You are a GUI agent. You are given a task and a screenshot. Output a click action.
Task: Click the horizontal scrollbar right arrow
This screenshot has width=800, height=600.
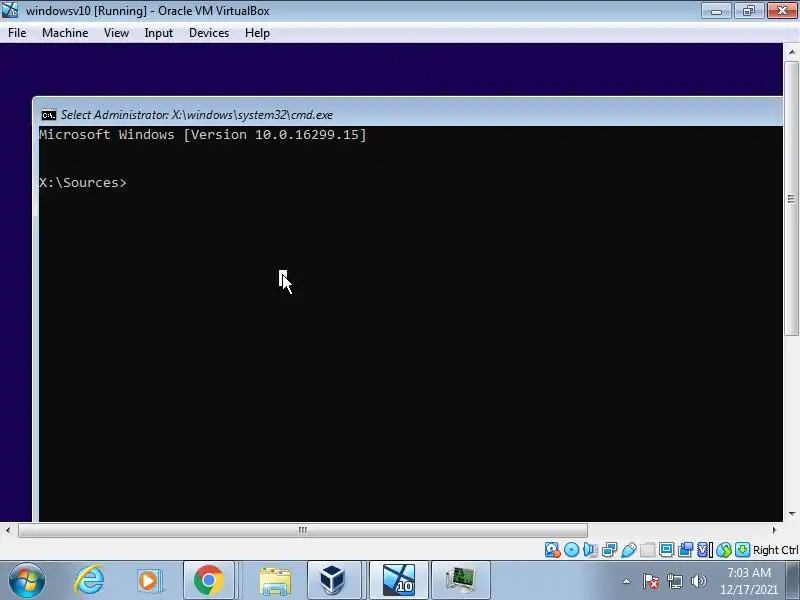[x=774, y=530]
